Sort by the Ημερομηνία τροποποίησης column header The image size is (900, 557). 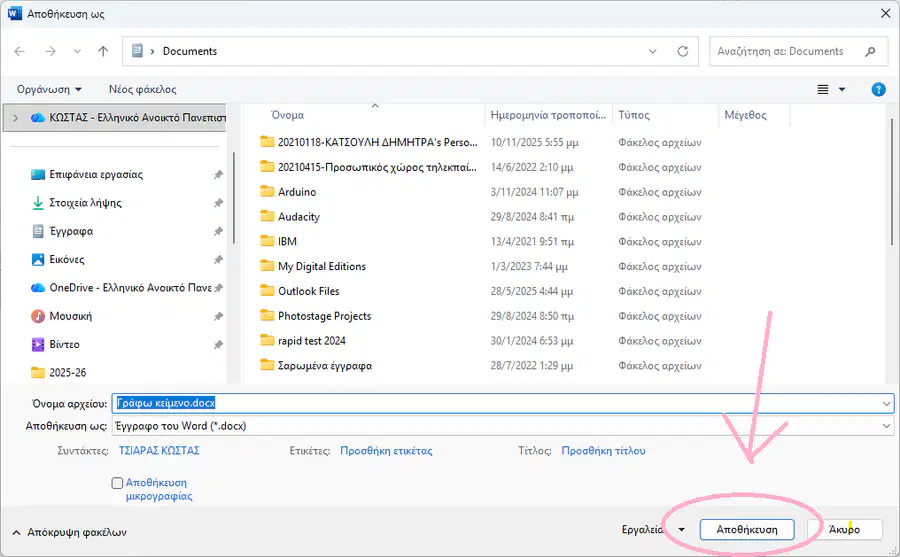pos(549,115)
